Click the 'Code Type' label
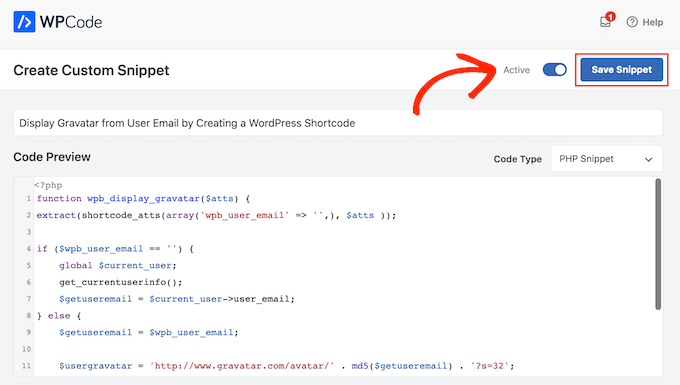680x385 pixels. [x=517, y=159]
